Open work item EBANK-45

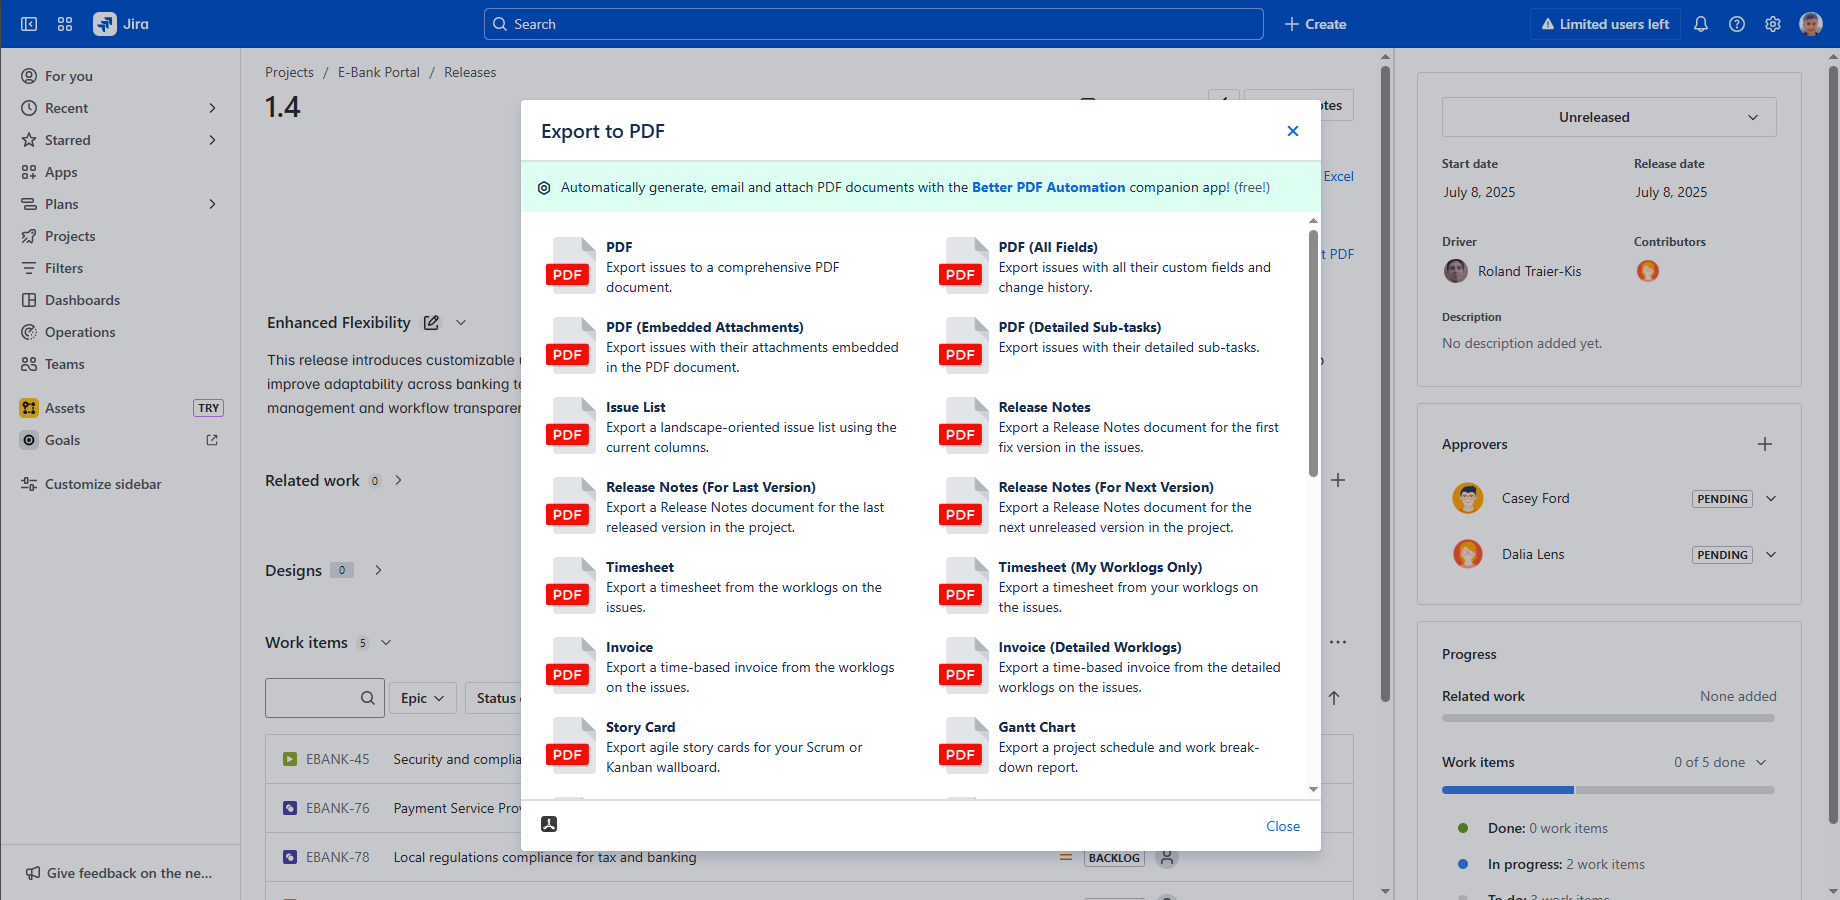pyautogui.click(x=337, y=759)
